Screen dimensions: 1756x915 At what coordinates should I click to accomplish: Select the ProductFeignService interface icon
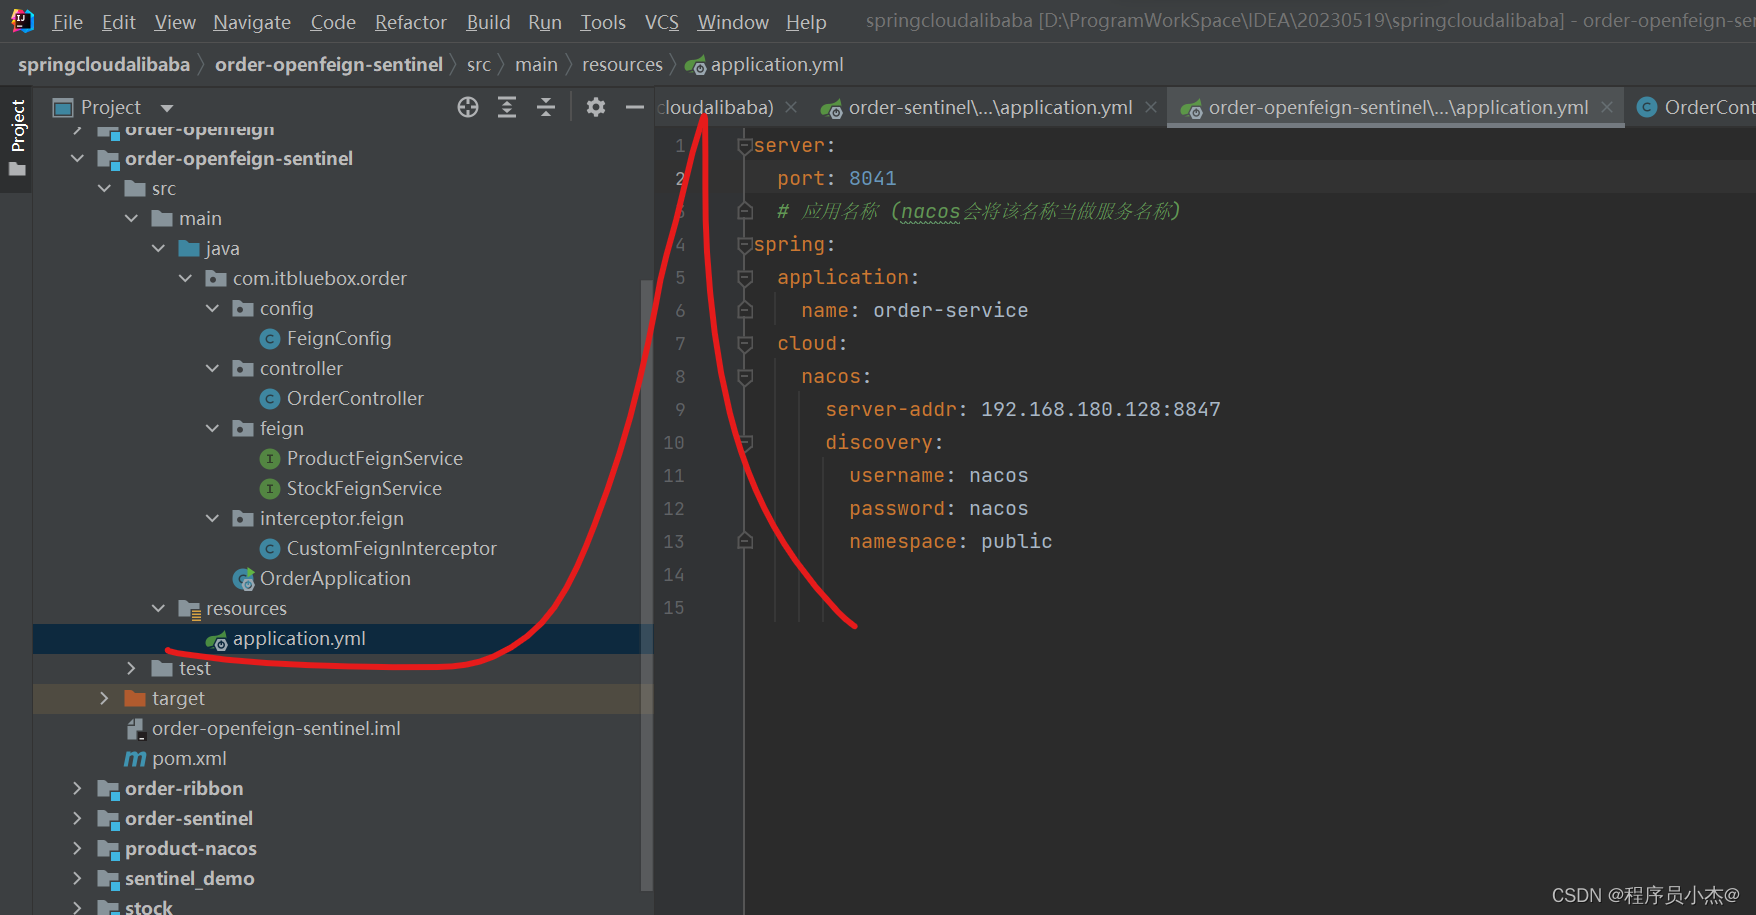[269, 459]
